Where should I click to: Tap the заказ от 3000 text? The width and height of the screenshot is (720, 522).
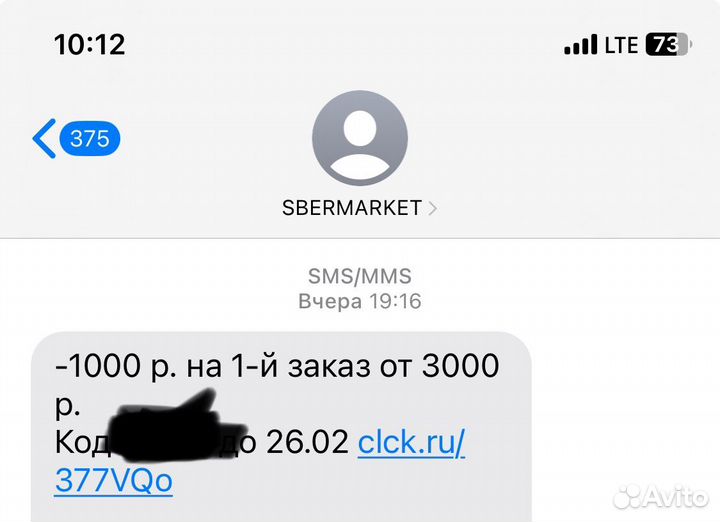coord(393,366)
